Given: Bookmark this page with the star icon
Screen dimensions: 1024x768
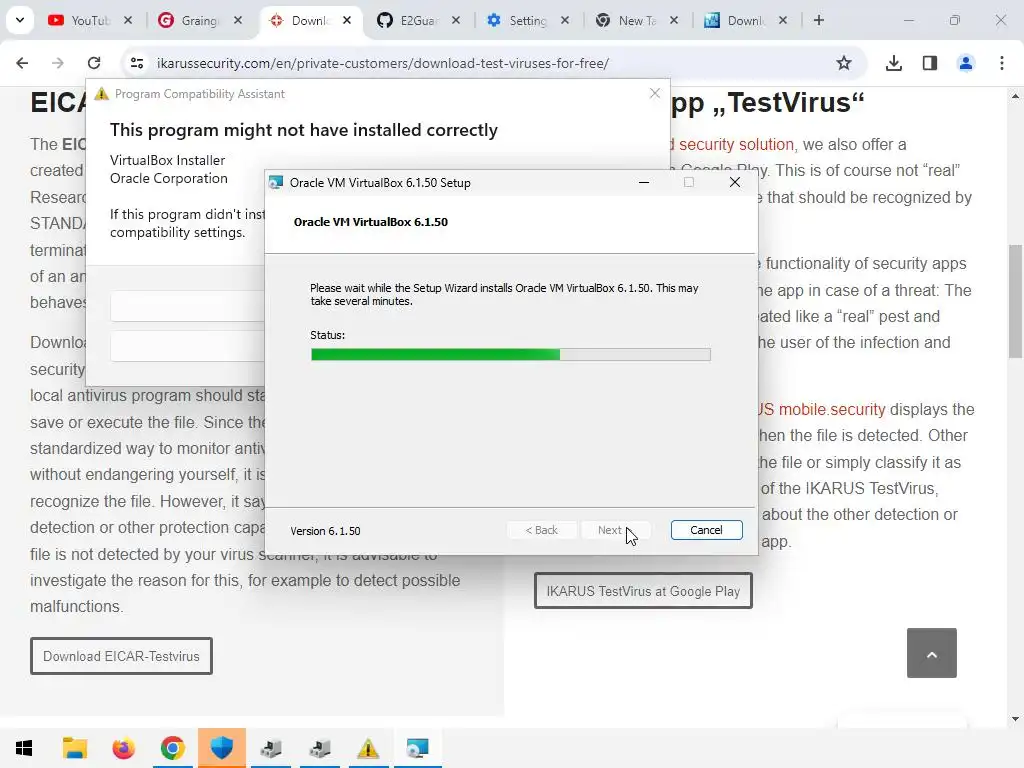Looking at the screenshot, I should point(844,63).
